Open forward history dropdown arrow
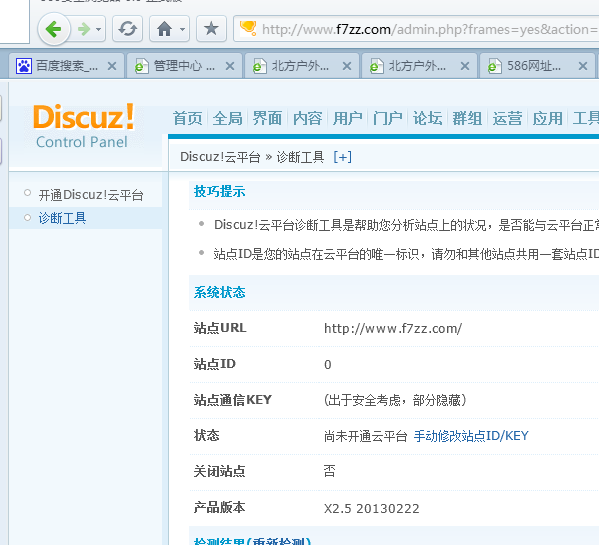 [x=99, y=29]
